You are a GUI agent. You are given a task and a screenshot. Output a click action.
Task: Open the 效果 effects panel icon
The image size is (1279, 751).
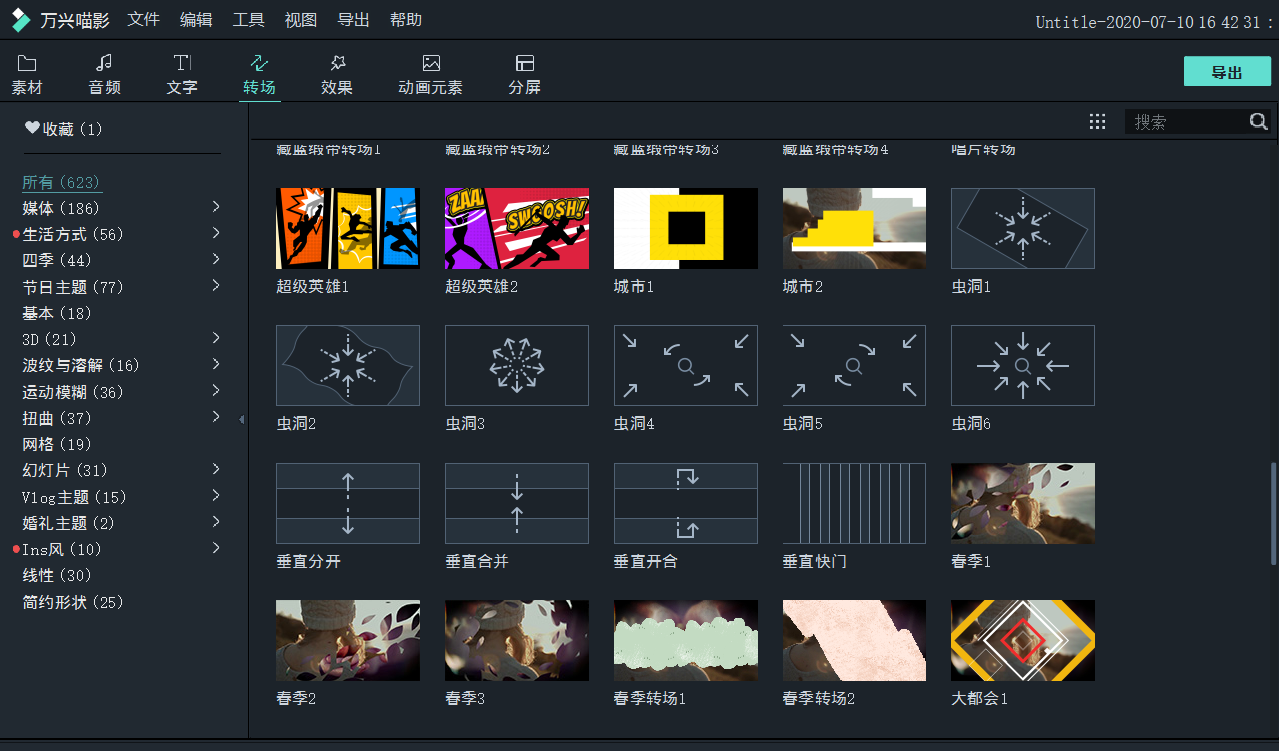click(x=337, y=64)
